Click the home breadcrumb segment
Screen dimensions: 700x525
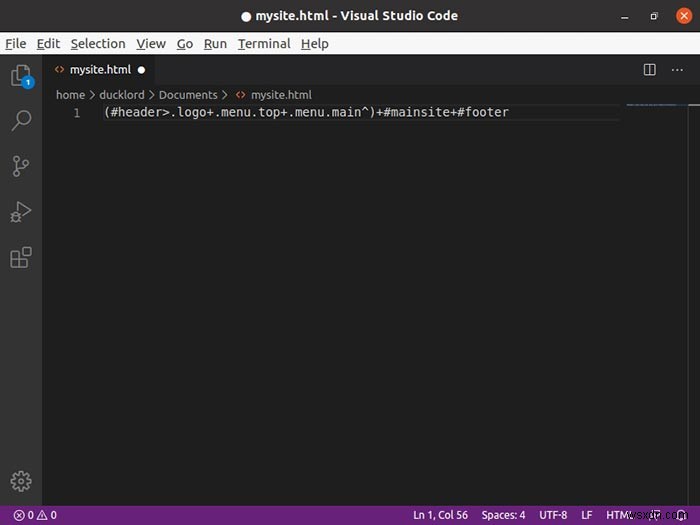[x=71, y=95]
